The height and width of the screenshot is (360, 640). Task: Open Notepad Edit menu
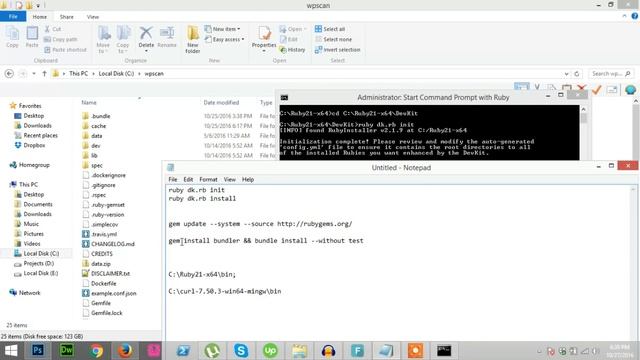[x=188, y=179]
